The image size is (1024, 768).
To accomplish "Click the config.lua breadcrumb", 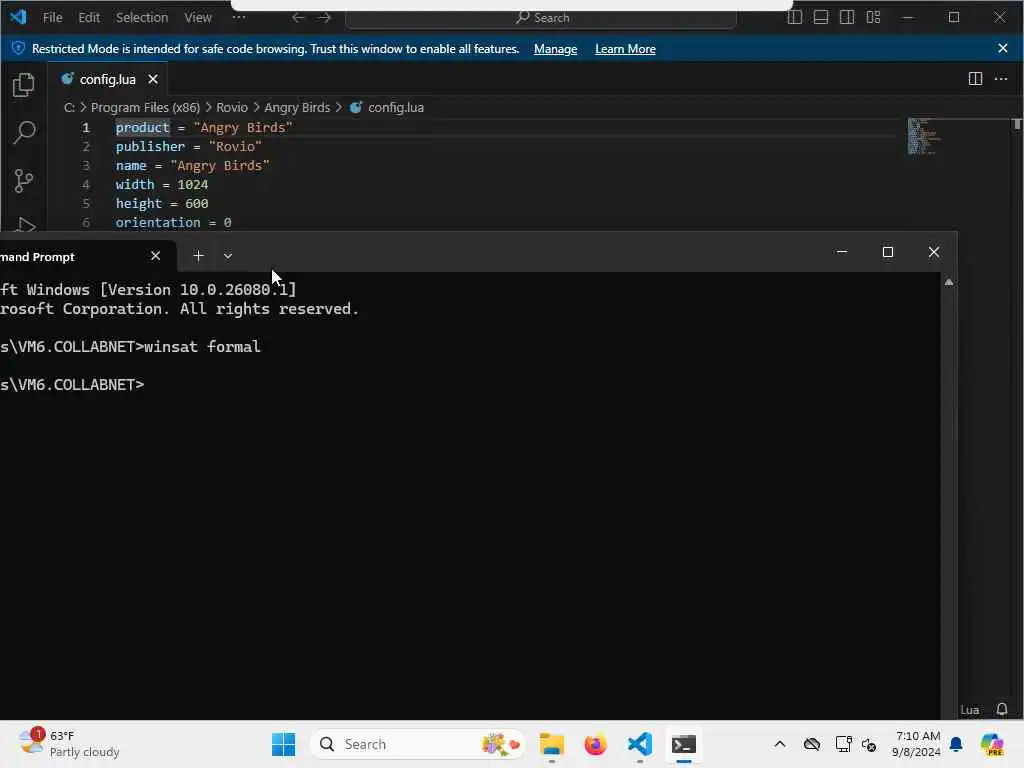I will pos(396,107).
